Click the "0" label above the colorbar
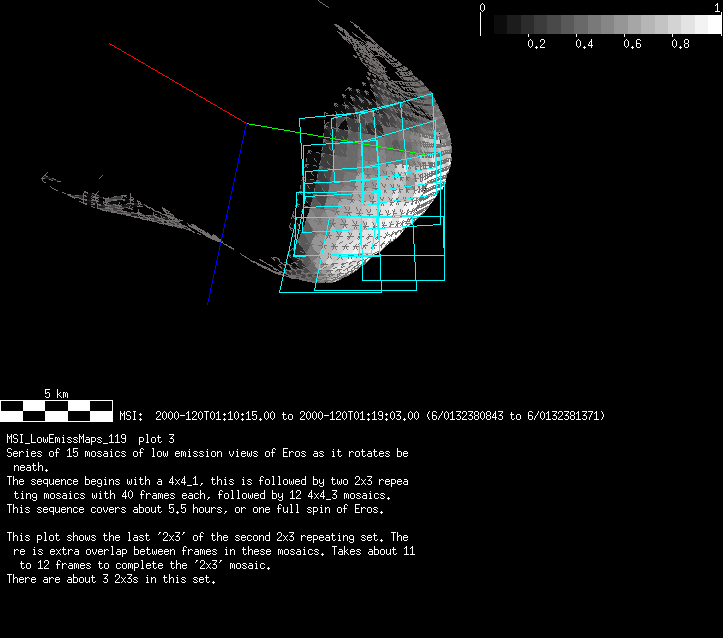The height and width of the screenshot is (638, 723). tap(483, 7)
